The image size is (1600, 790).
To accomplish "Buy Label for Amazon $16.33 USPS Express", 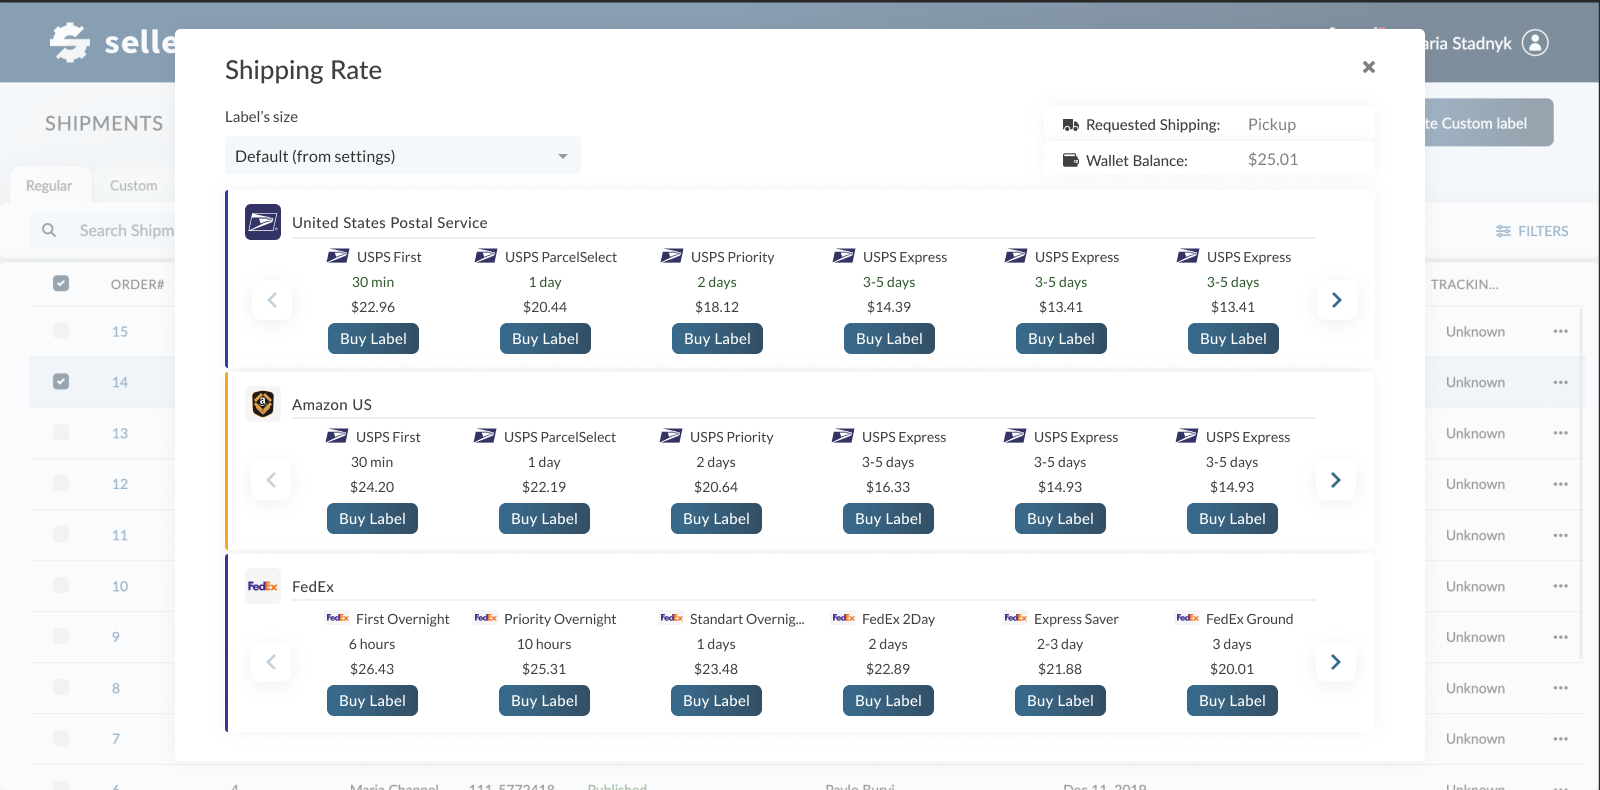I will pos(888,519).
